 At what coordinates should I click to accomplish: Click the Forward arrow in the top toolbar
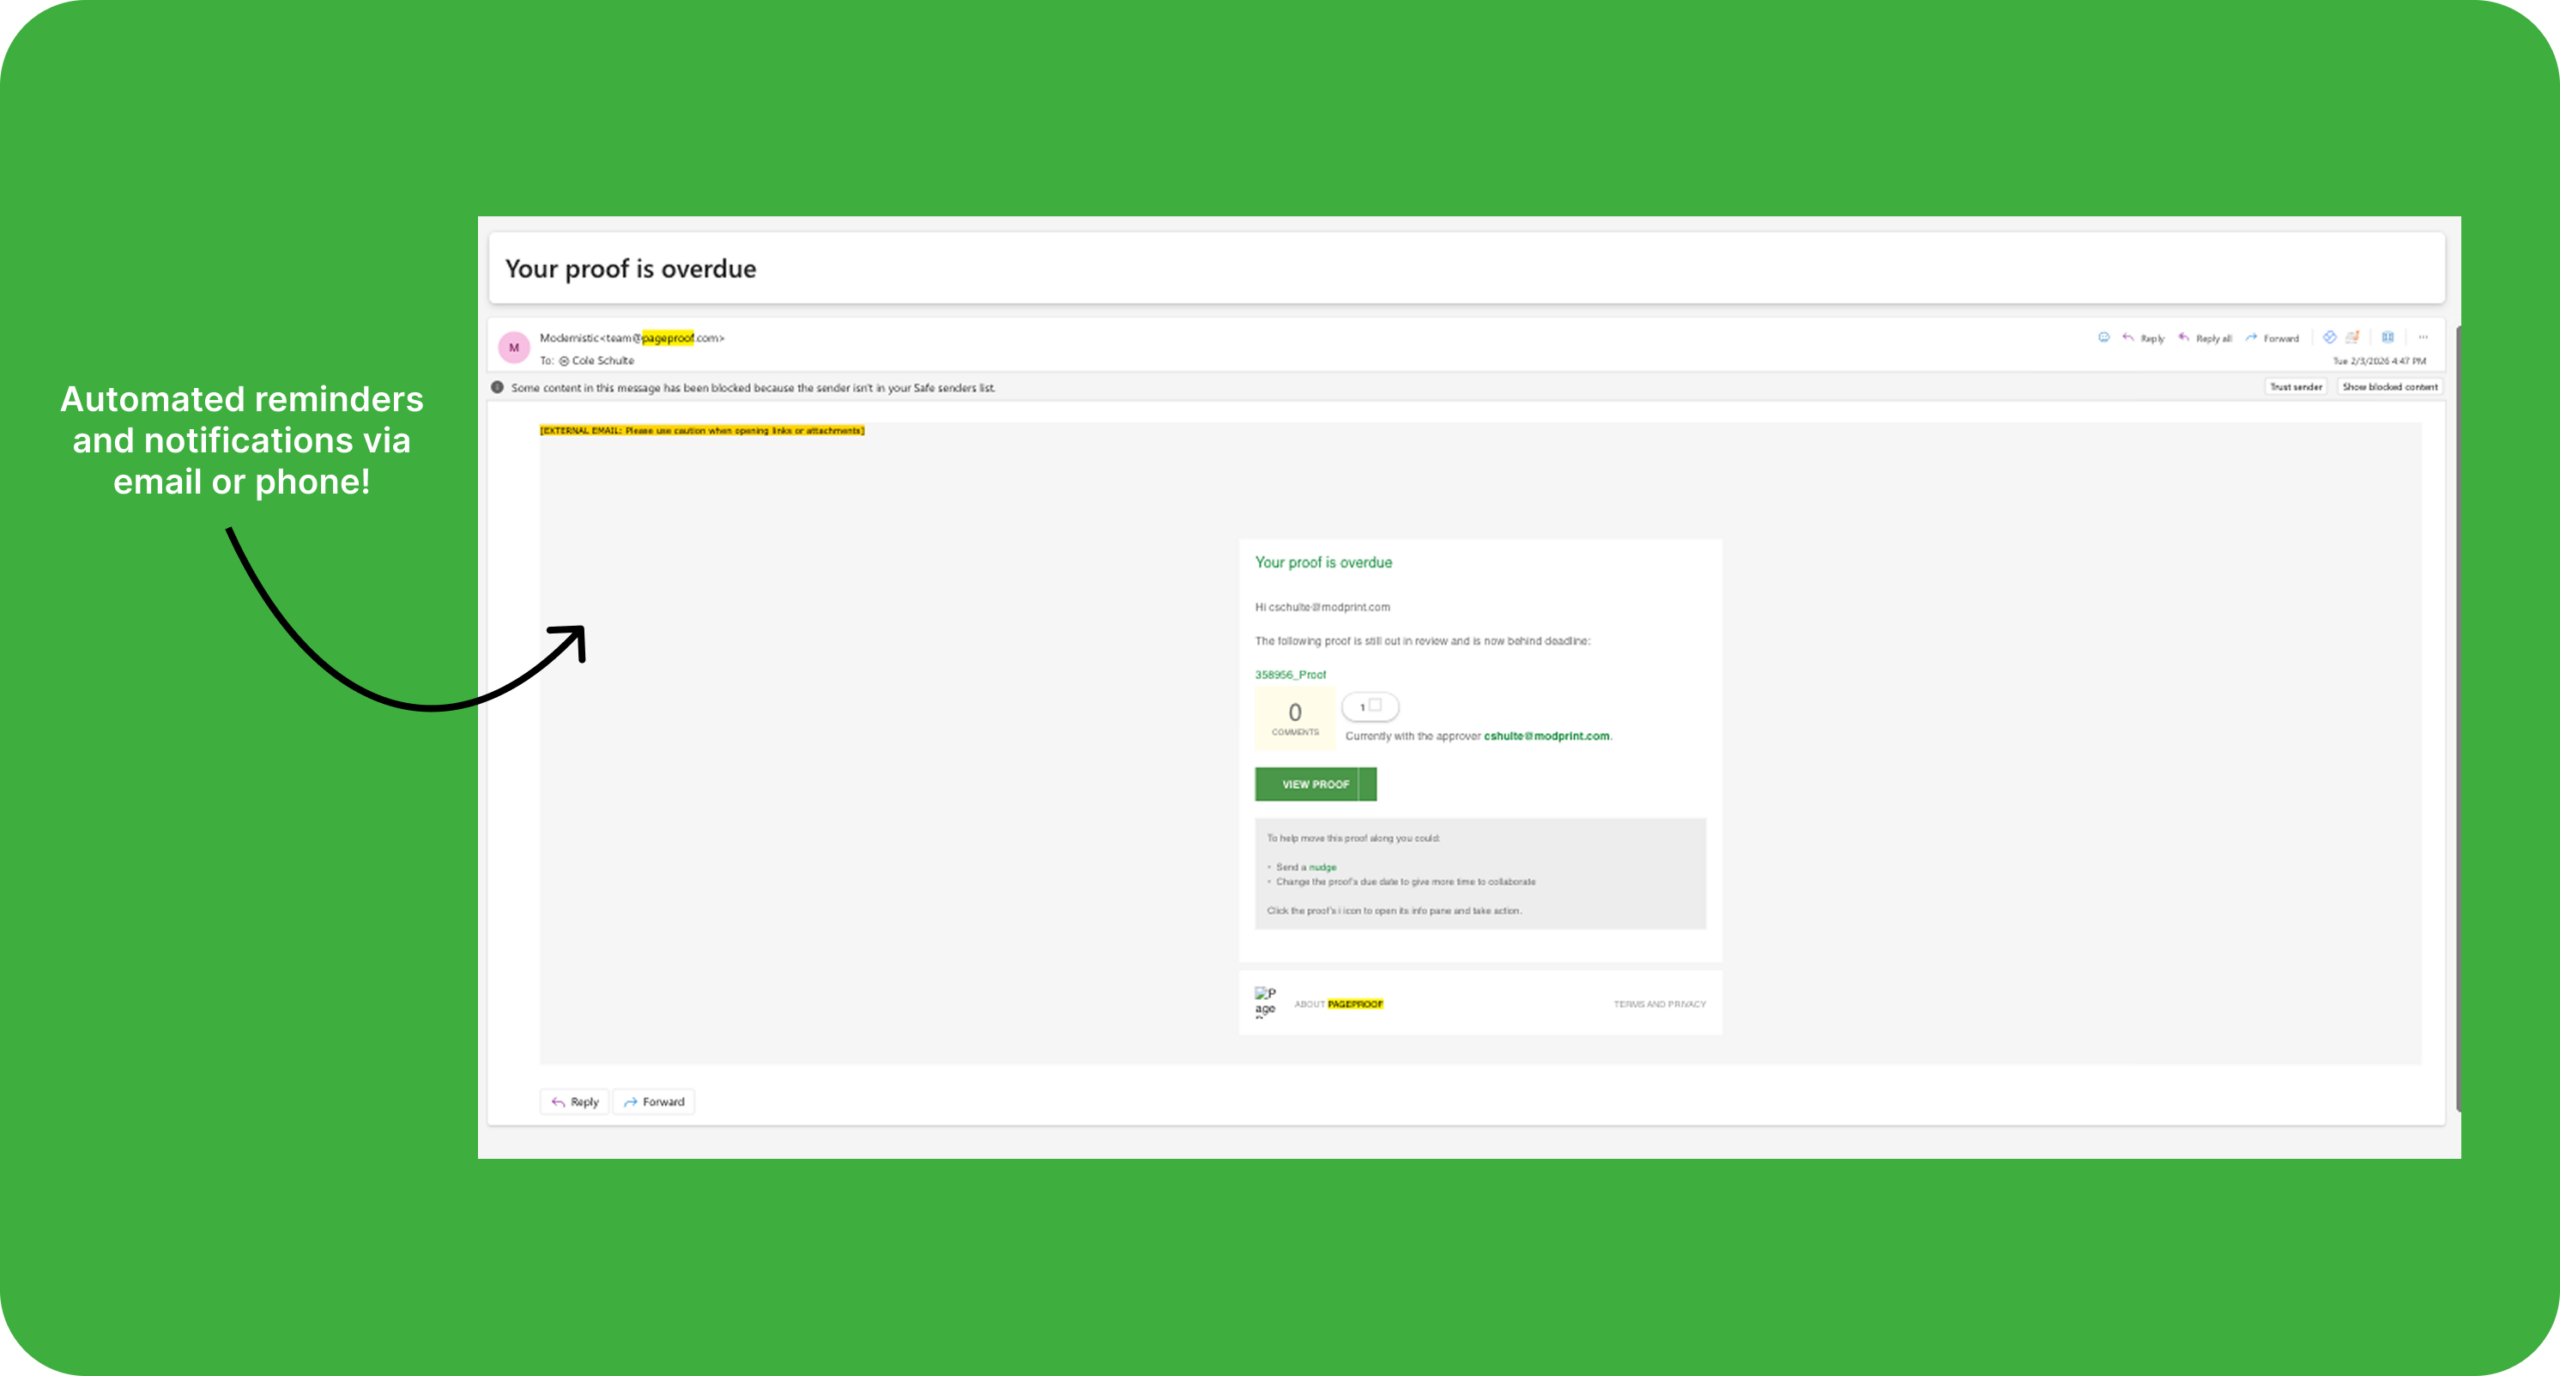[2251, 338]
